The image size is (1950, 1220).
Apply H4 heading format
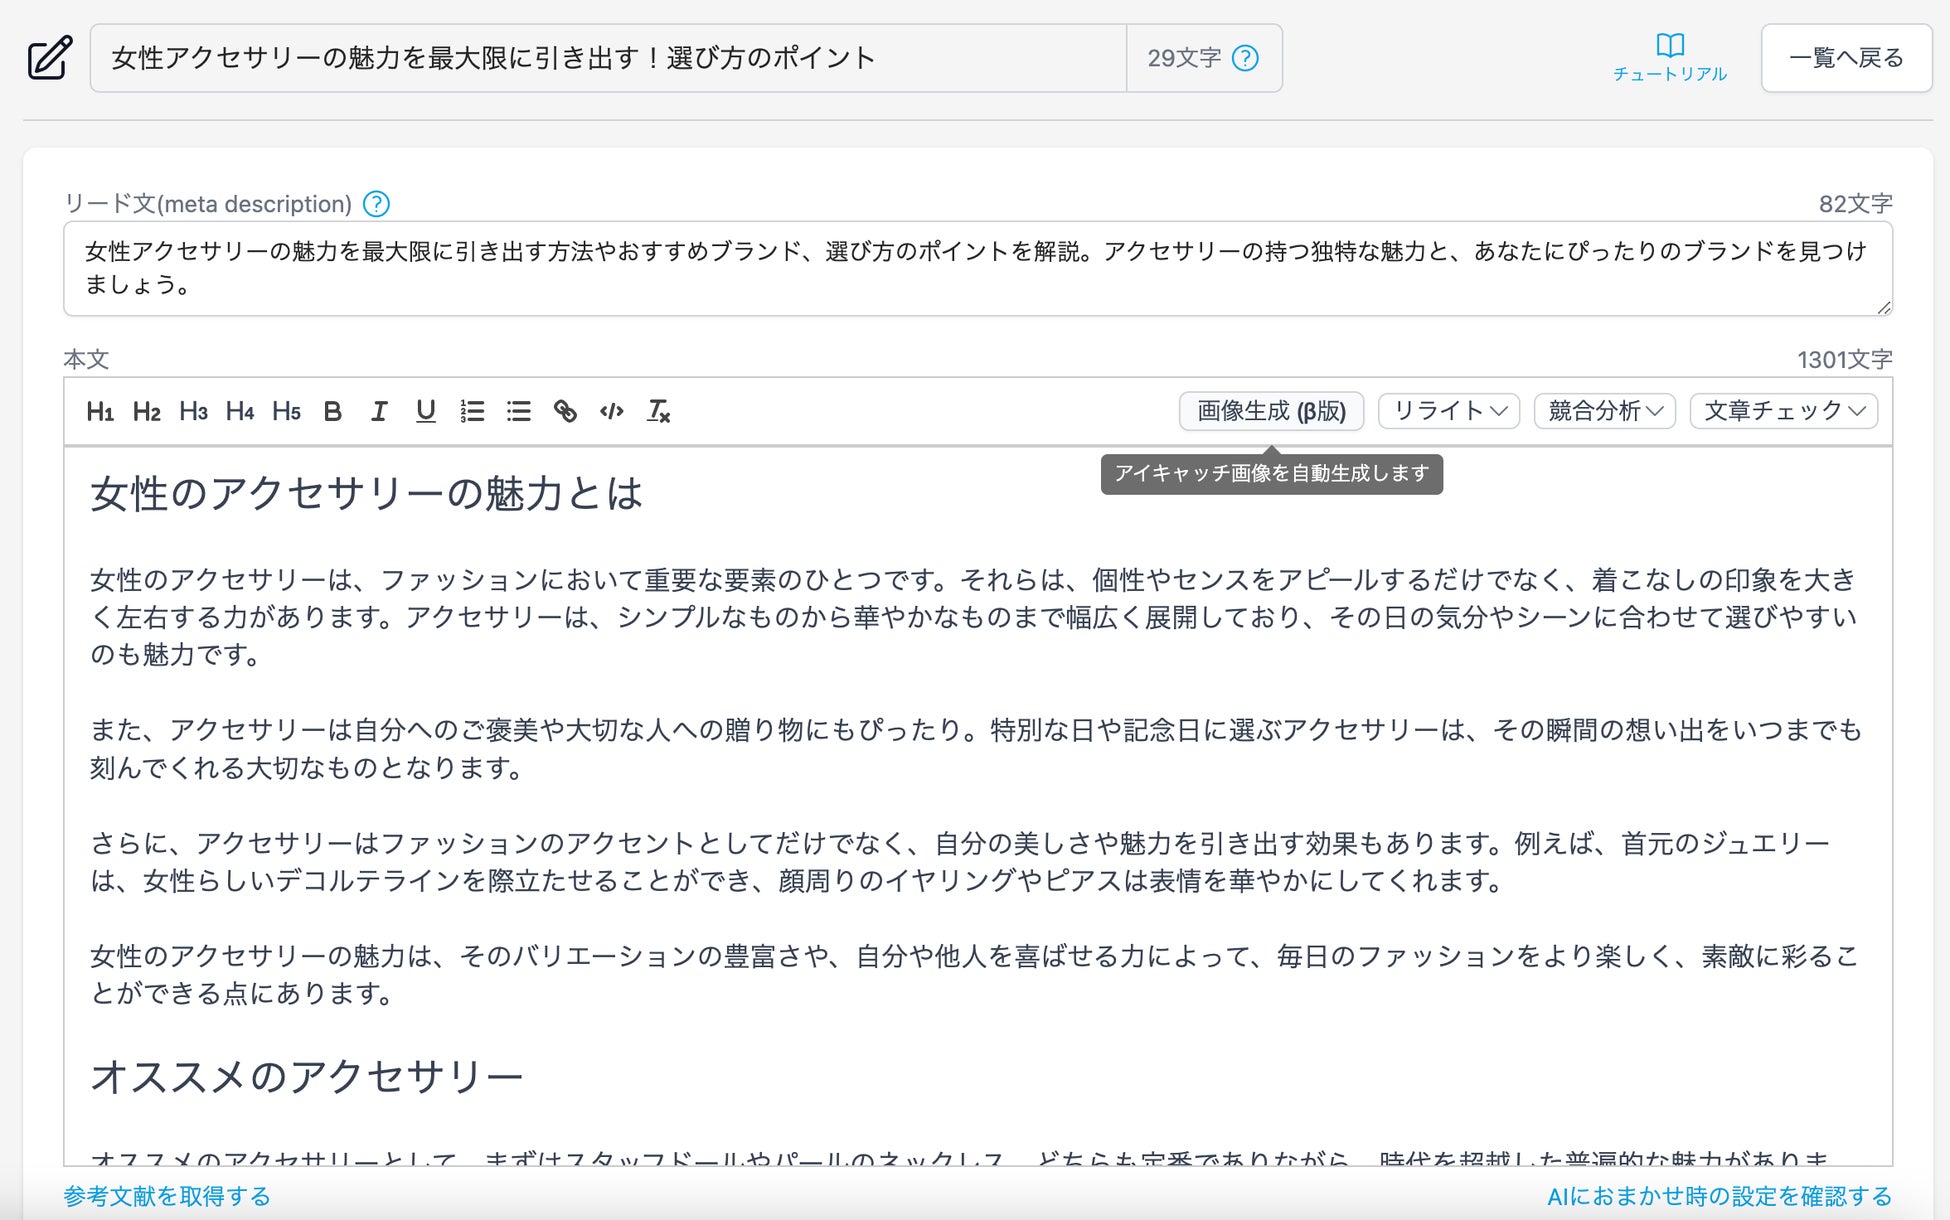coord(240,411)
